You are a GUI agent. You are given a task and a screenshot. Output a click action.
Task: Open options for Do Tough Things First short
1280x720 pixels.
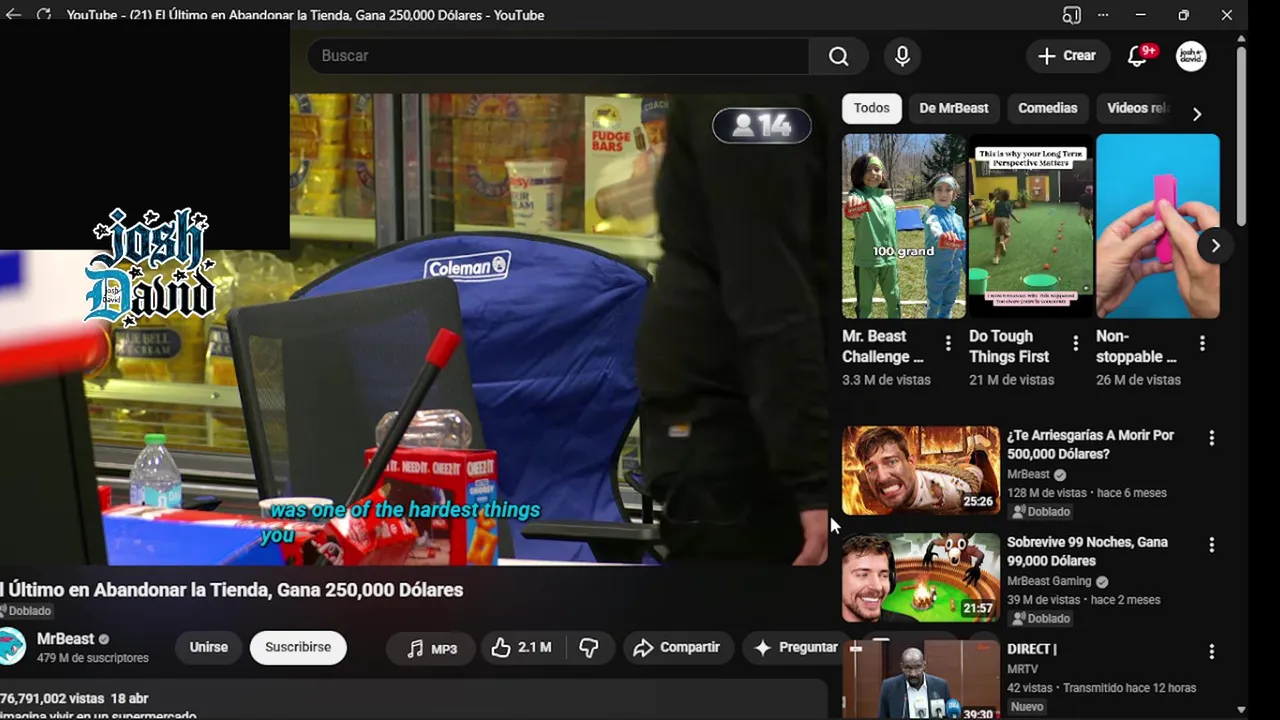click(x=1075, y=343)
